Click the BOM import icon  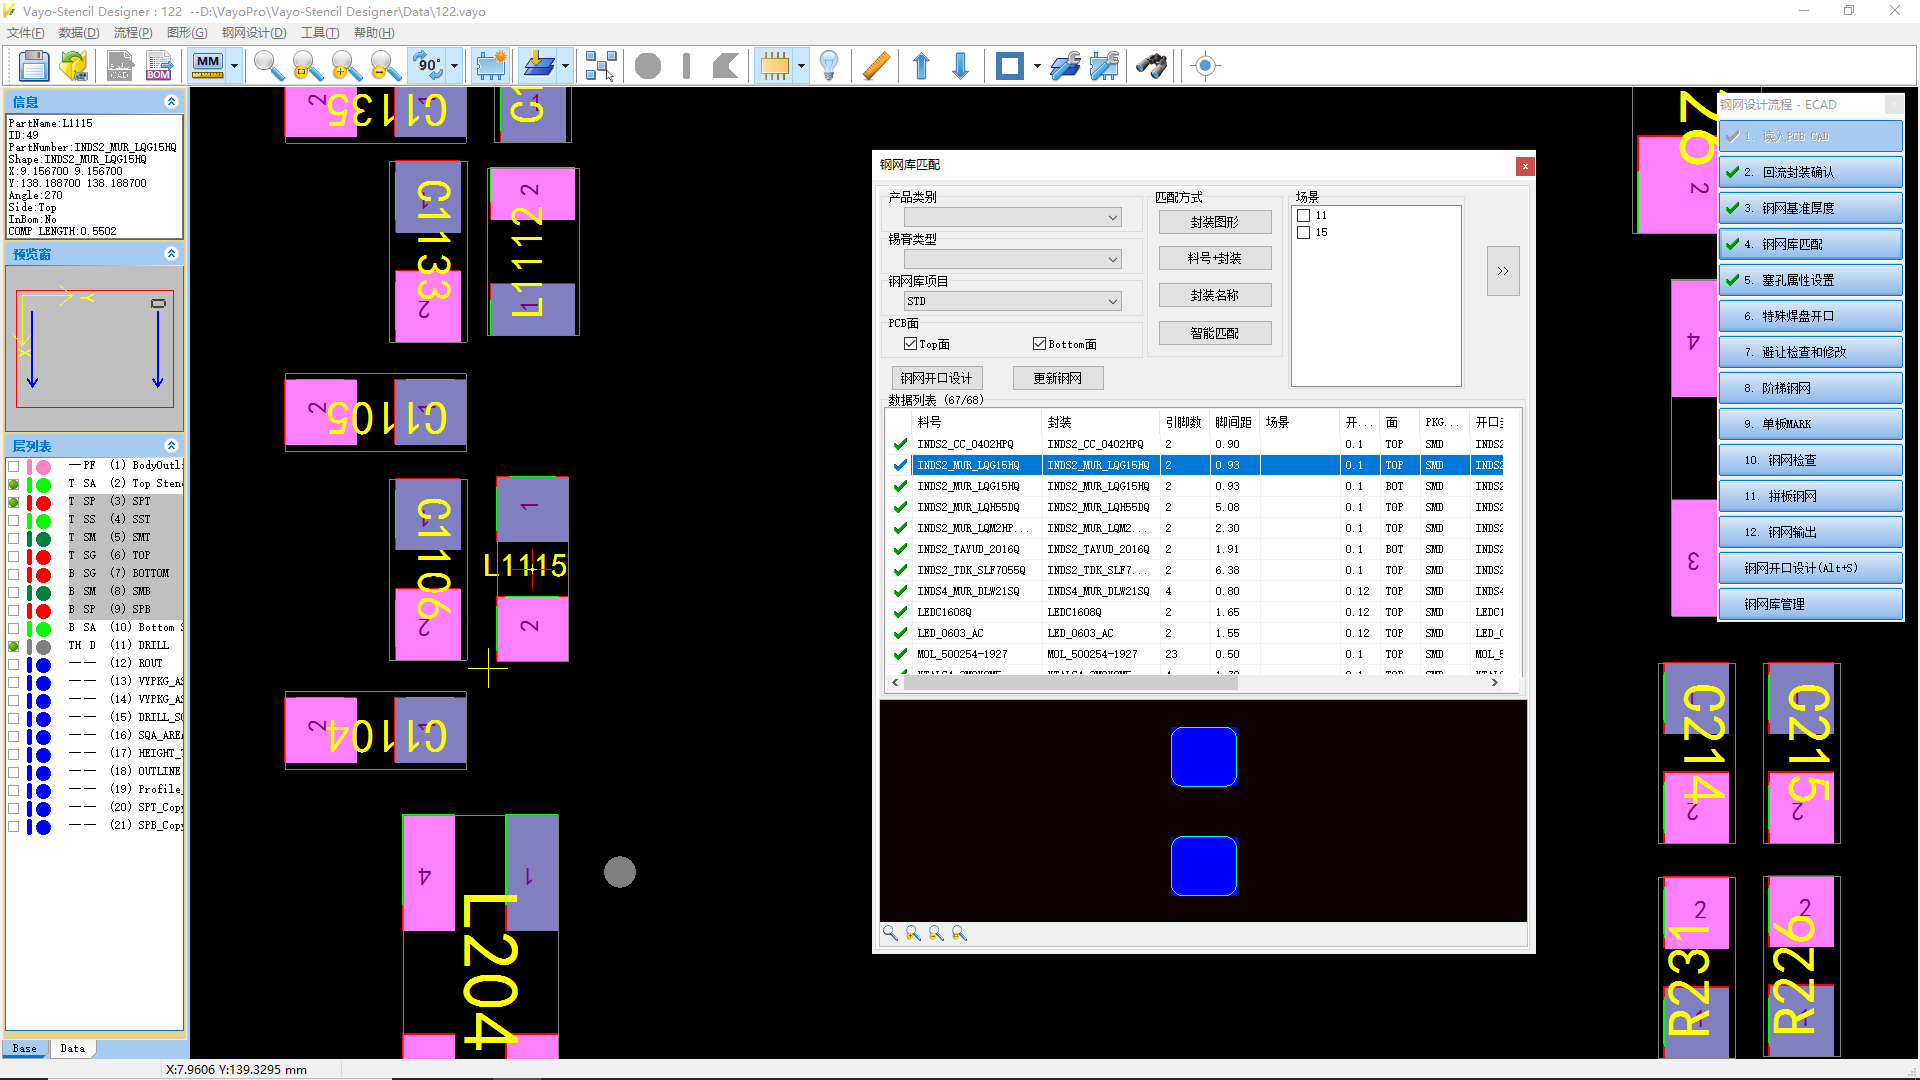159,67
